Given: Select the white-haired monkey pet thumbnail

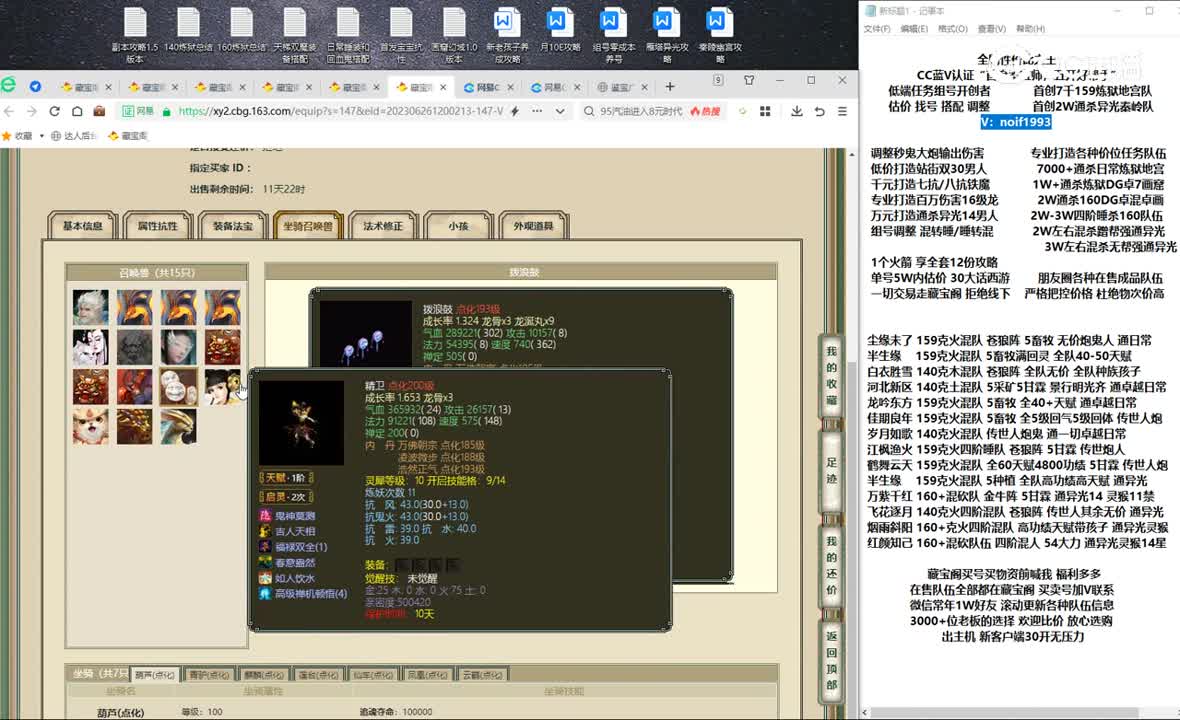Looking at the screenshot, I should (90, 308).
